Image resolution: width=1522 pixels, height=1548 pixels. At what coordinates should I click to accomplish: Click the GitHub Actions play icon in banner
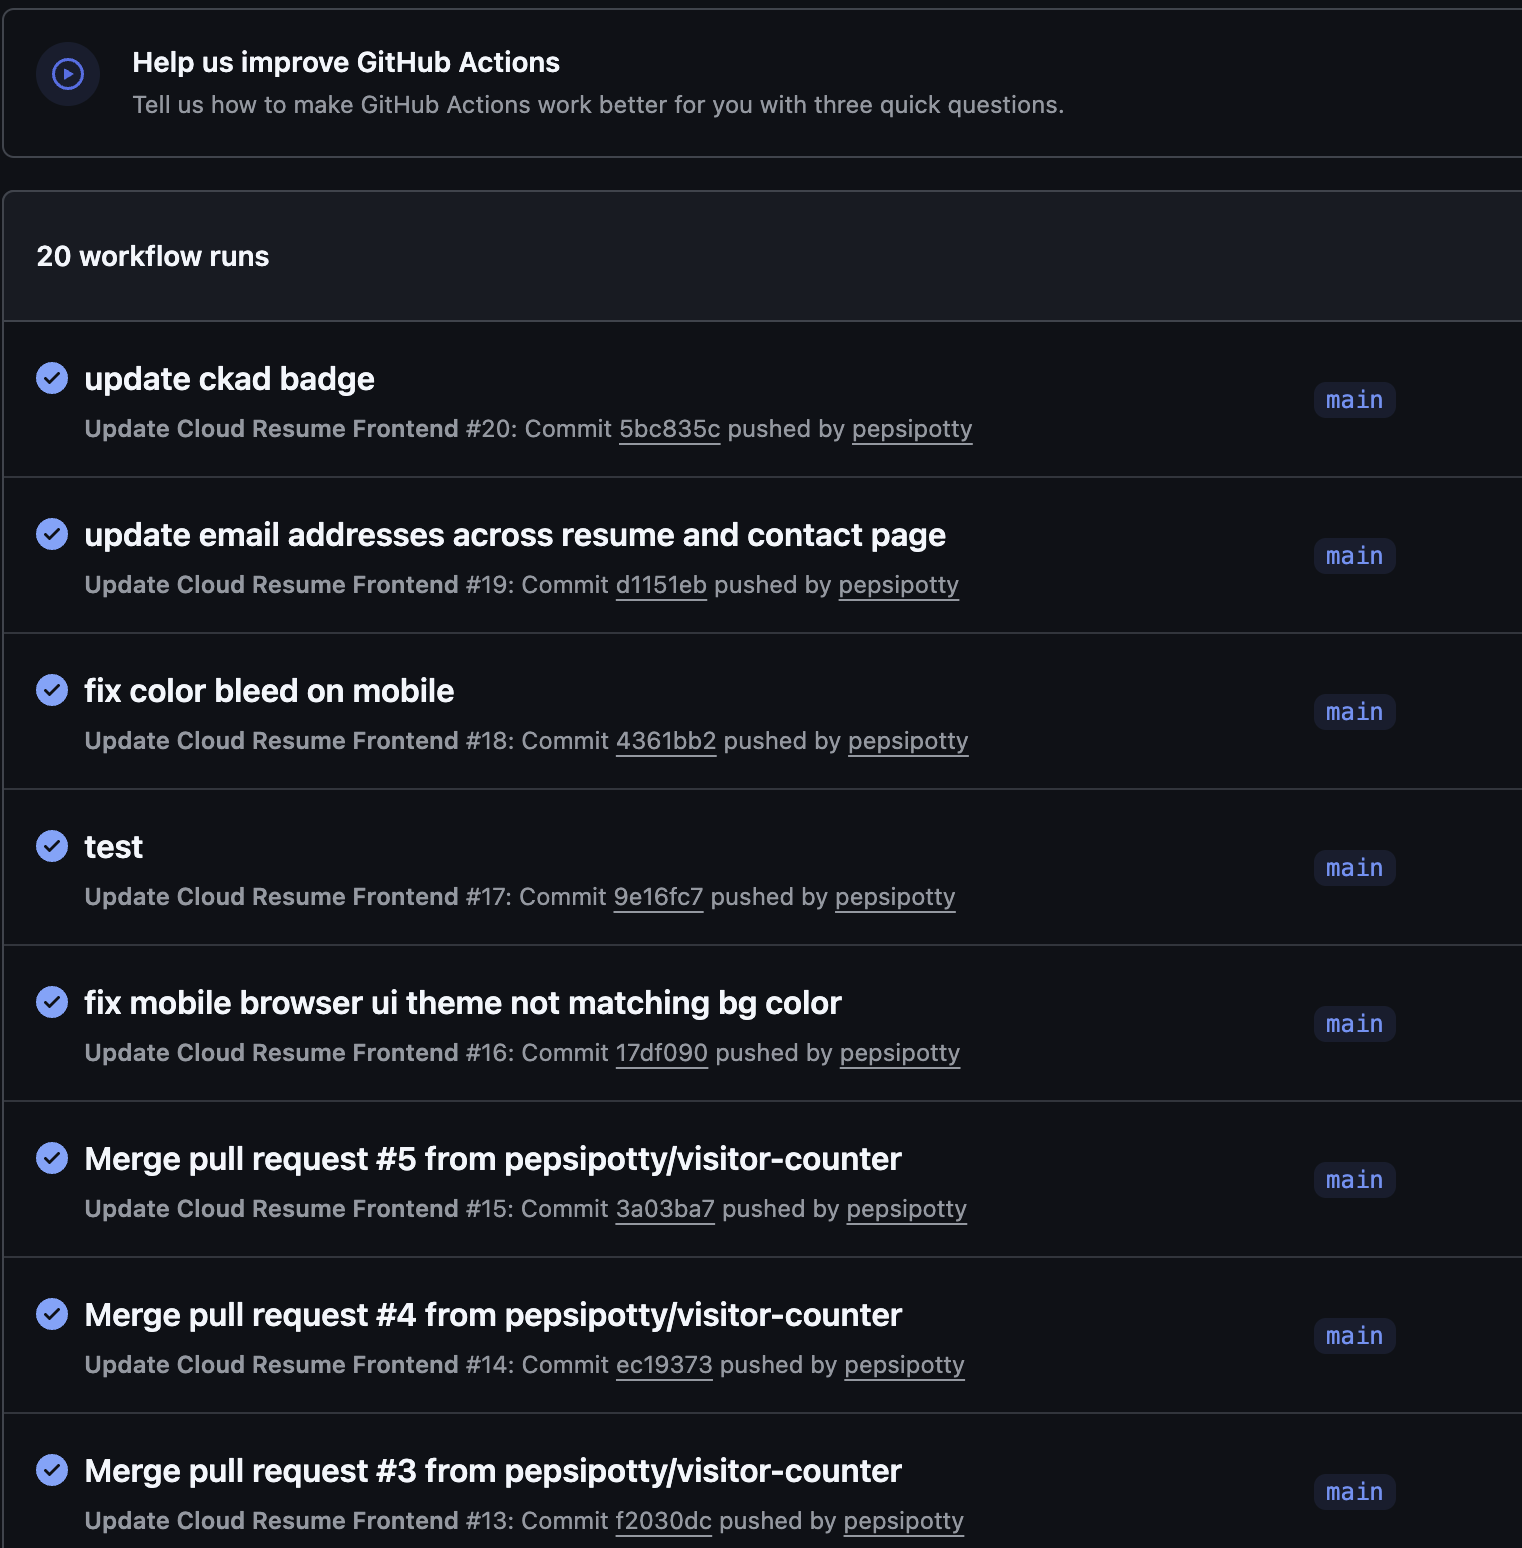[68, 74]
